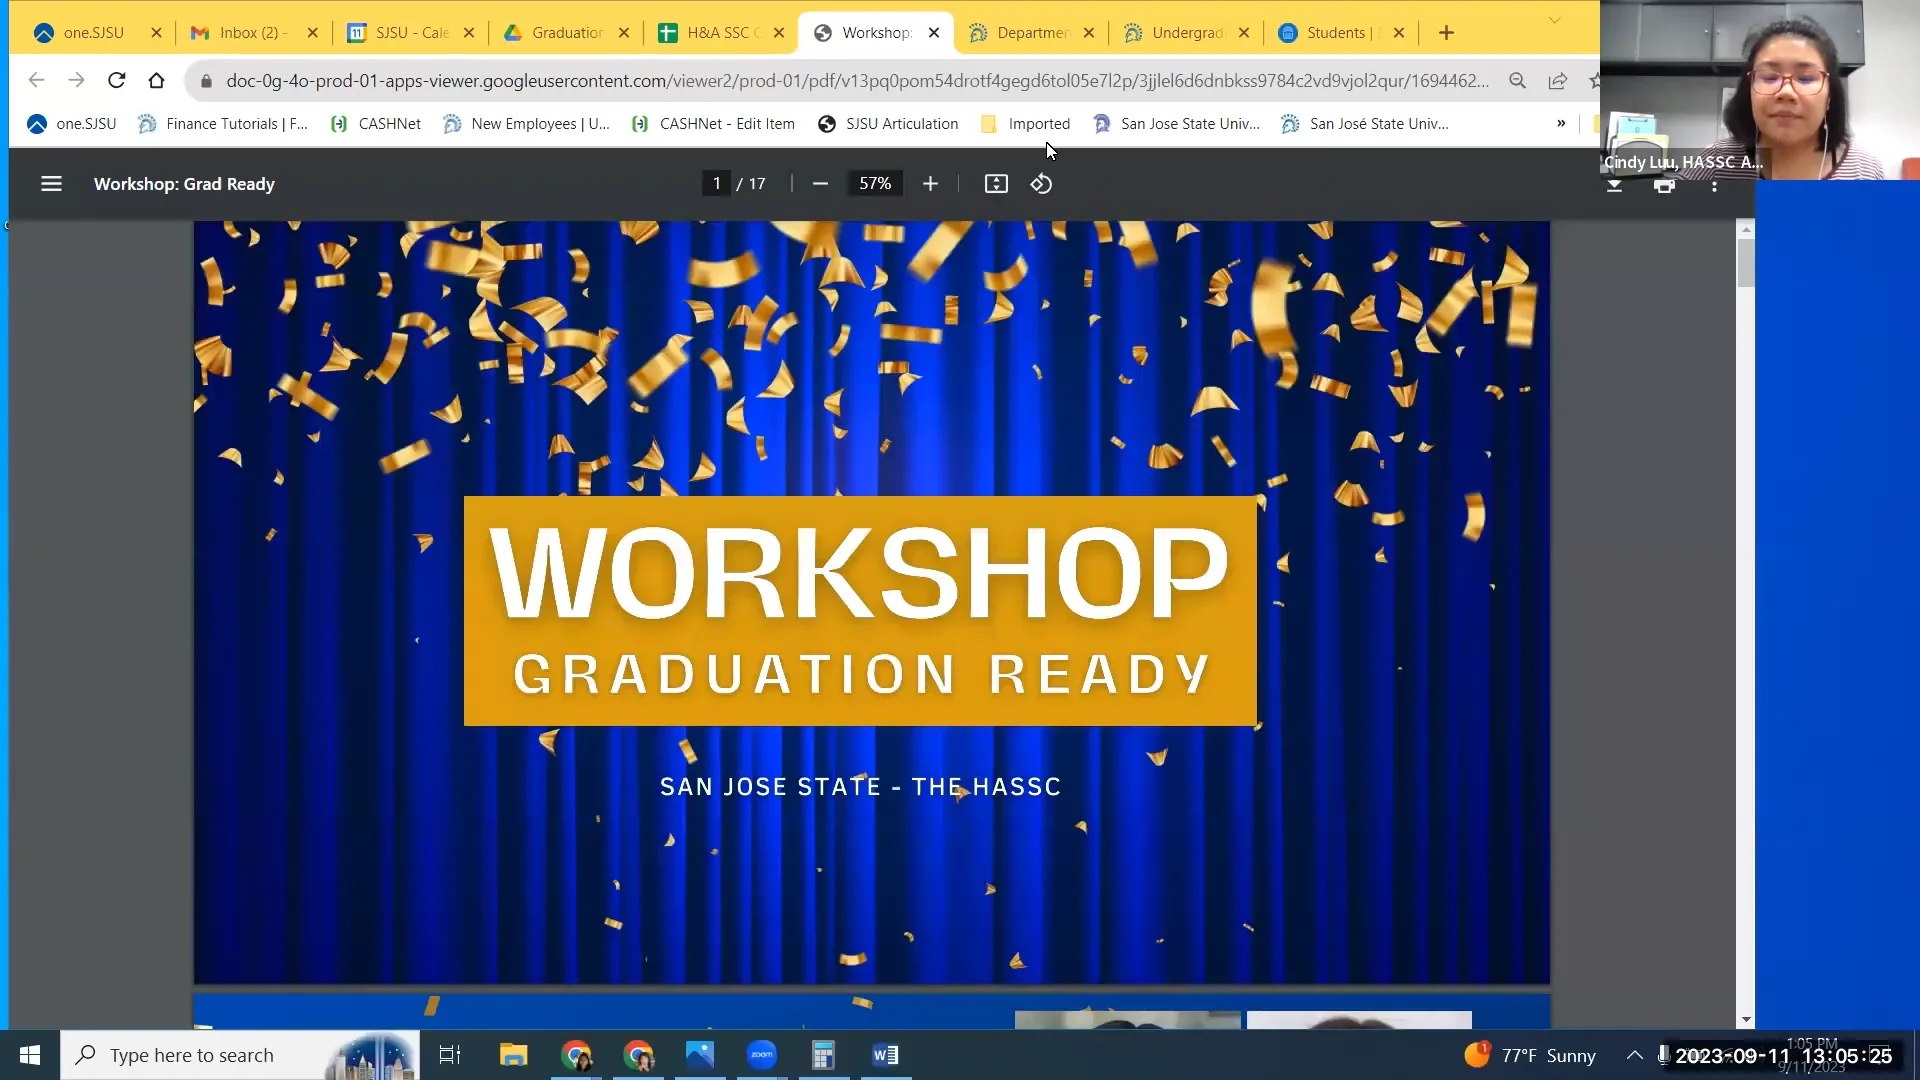Expand the Imported bookmarks folder
The width and height of the screenshot is (1920, 1080).
(1025, 124)
